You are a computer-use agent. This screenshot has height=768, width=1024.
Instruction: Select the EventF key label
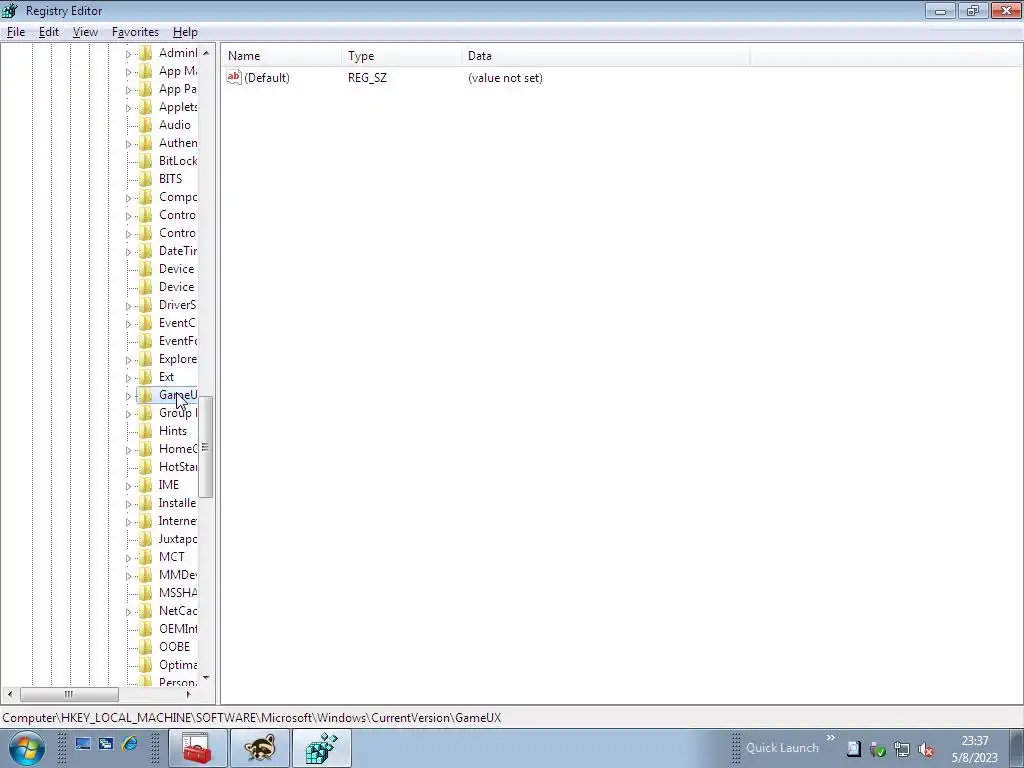(x=178, y=341)
